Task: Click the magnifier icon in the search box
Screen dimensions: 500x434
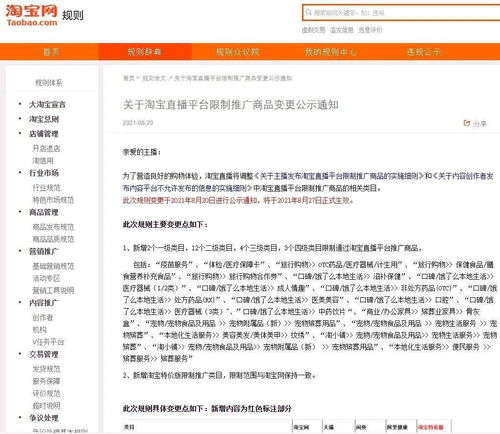Action: (309, 12)
